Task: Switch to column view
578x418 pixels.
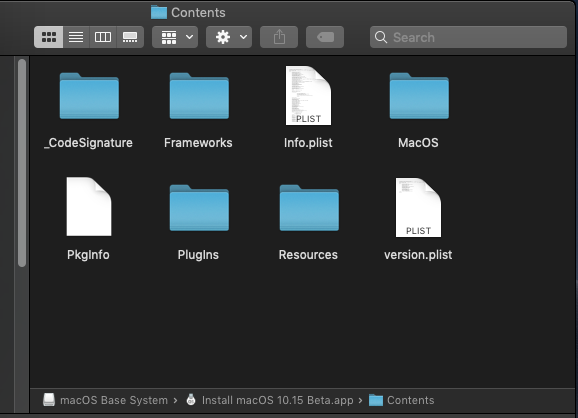Action: pyautogui.click(x=103, y=37)
